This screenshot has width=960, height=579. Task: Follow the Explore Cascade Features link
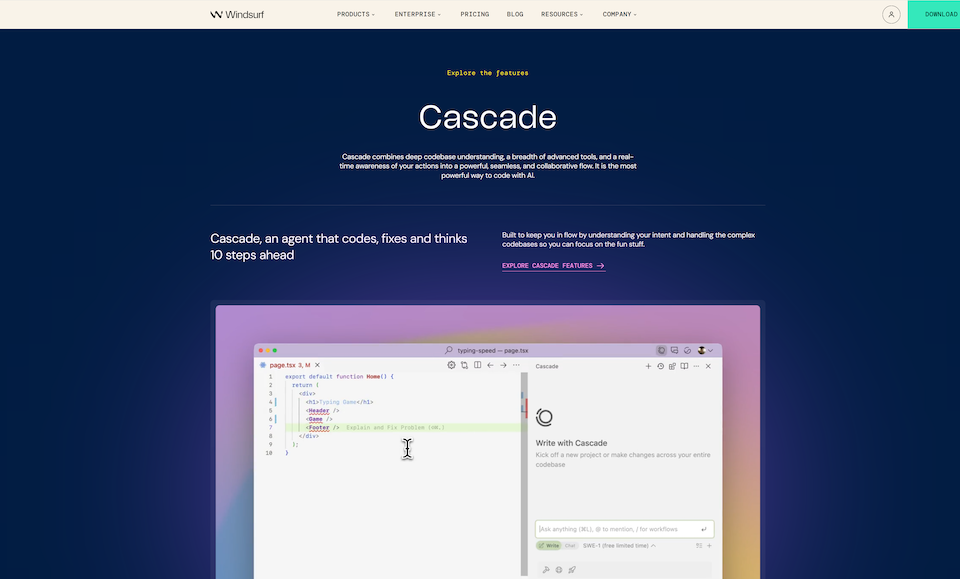(553, 266)
